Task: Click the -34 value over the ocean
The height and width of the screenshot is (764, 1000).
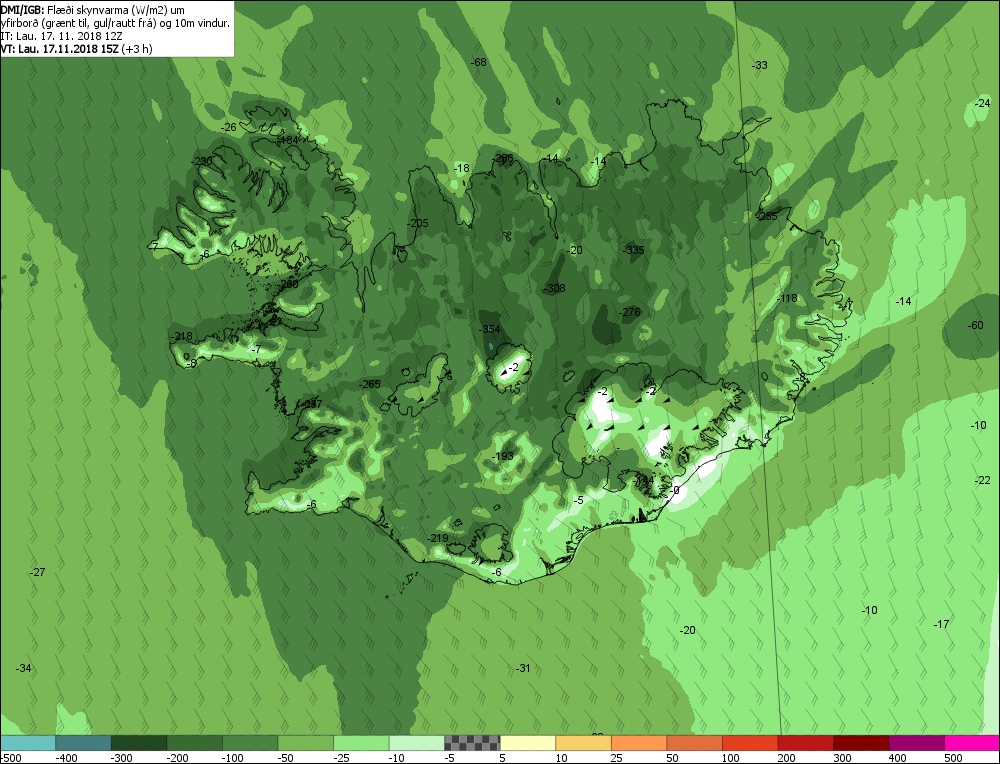Action: pos(24,668)
